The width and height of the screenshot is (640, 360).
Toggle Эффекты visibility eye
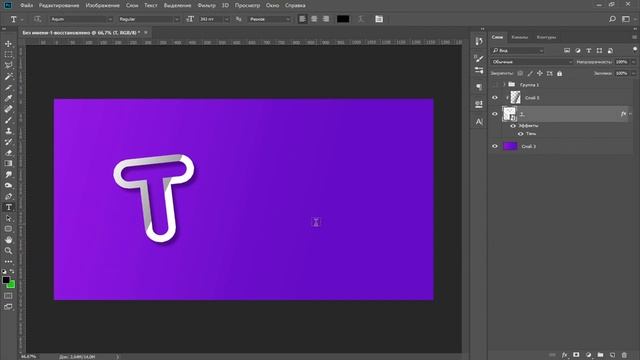pos(513,126)
